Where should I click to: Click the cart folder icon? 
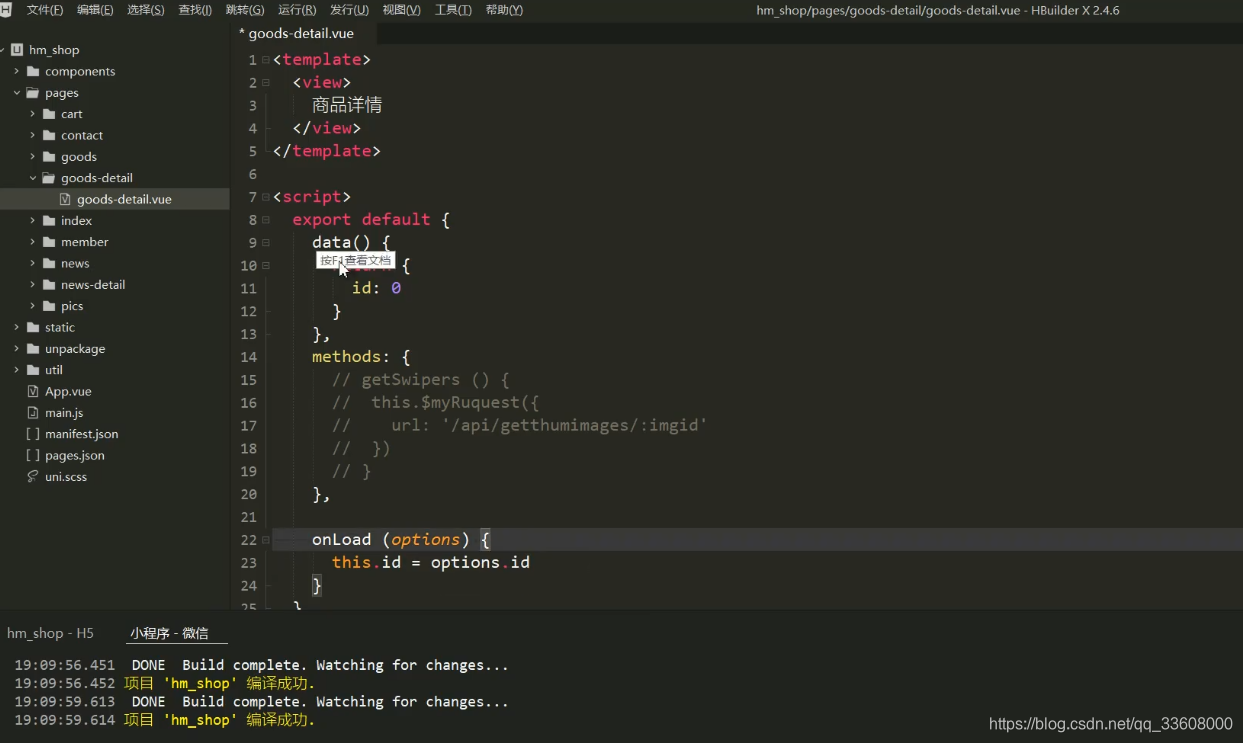click(x=49, y=114)
